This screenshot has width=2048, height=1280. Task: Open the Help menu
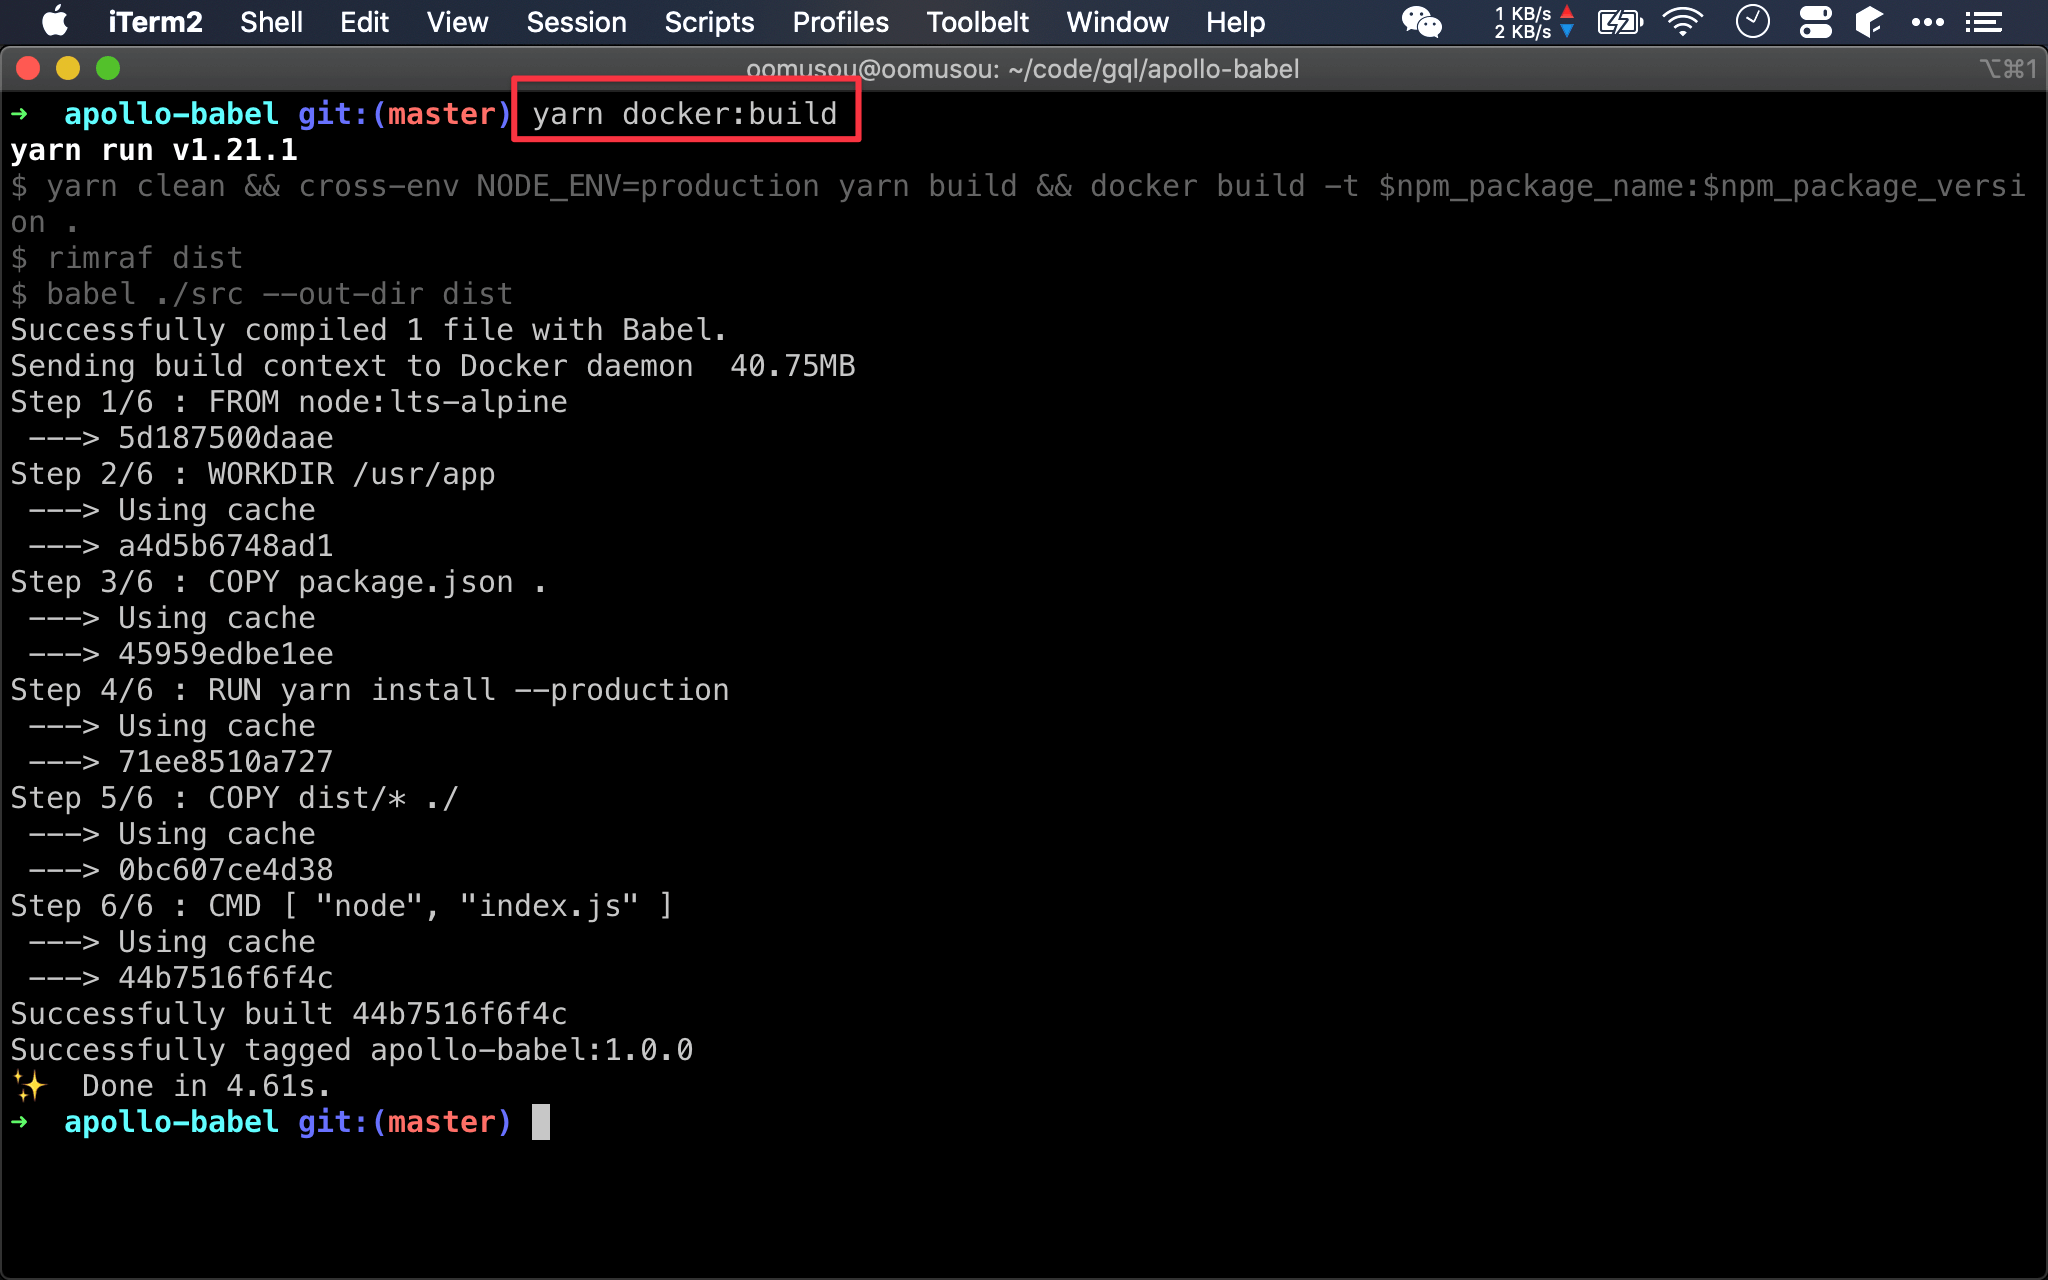[1235, 22]
